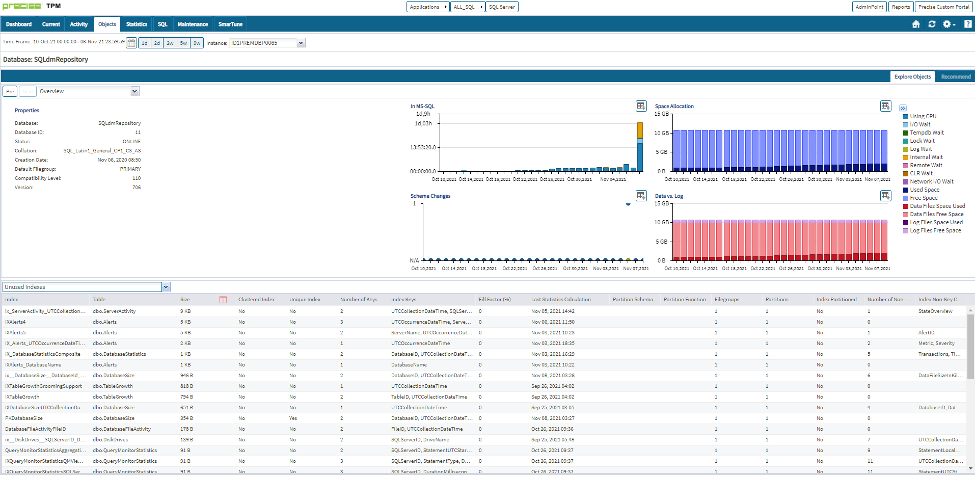Open the Maintenance tab
Viewport: 977px width, 477px height.
pos(193,24)
